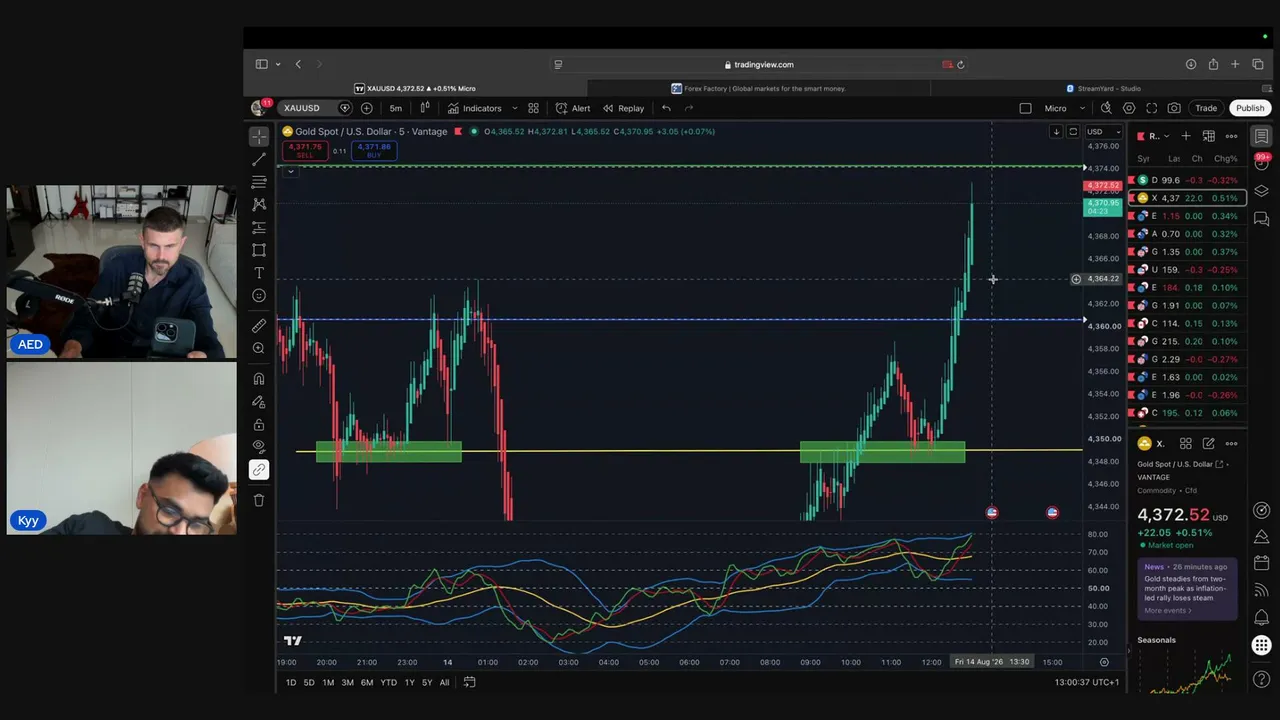Create an Alert from the toolbar
The width and height of the screenshot is (1280, 720).
click(x=573, y=108)
